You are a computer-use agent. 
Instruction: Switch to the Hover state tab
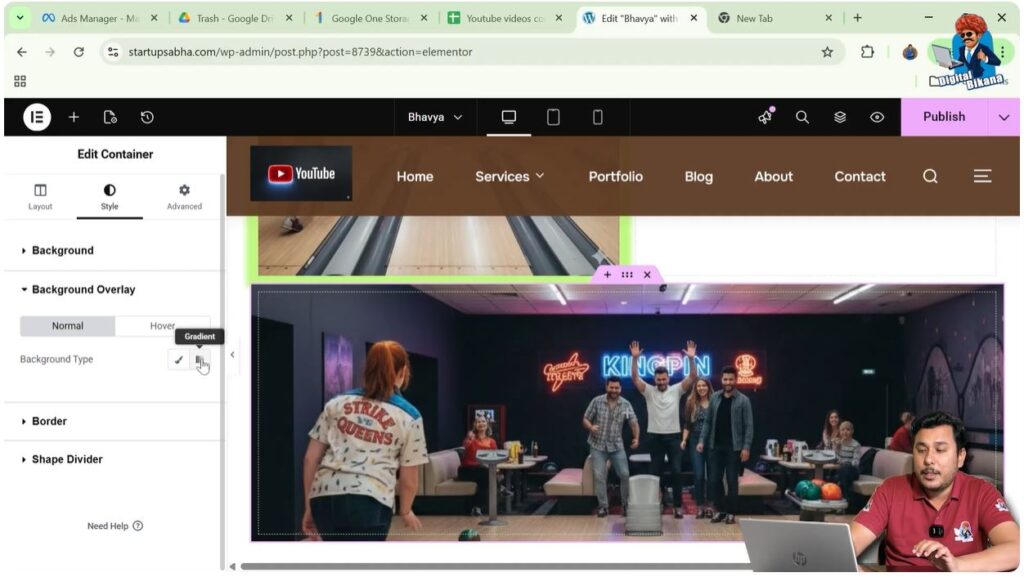[162, 325]
